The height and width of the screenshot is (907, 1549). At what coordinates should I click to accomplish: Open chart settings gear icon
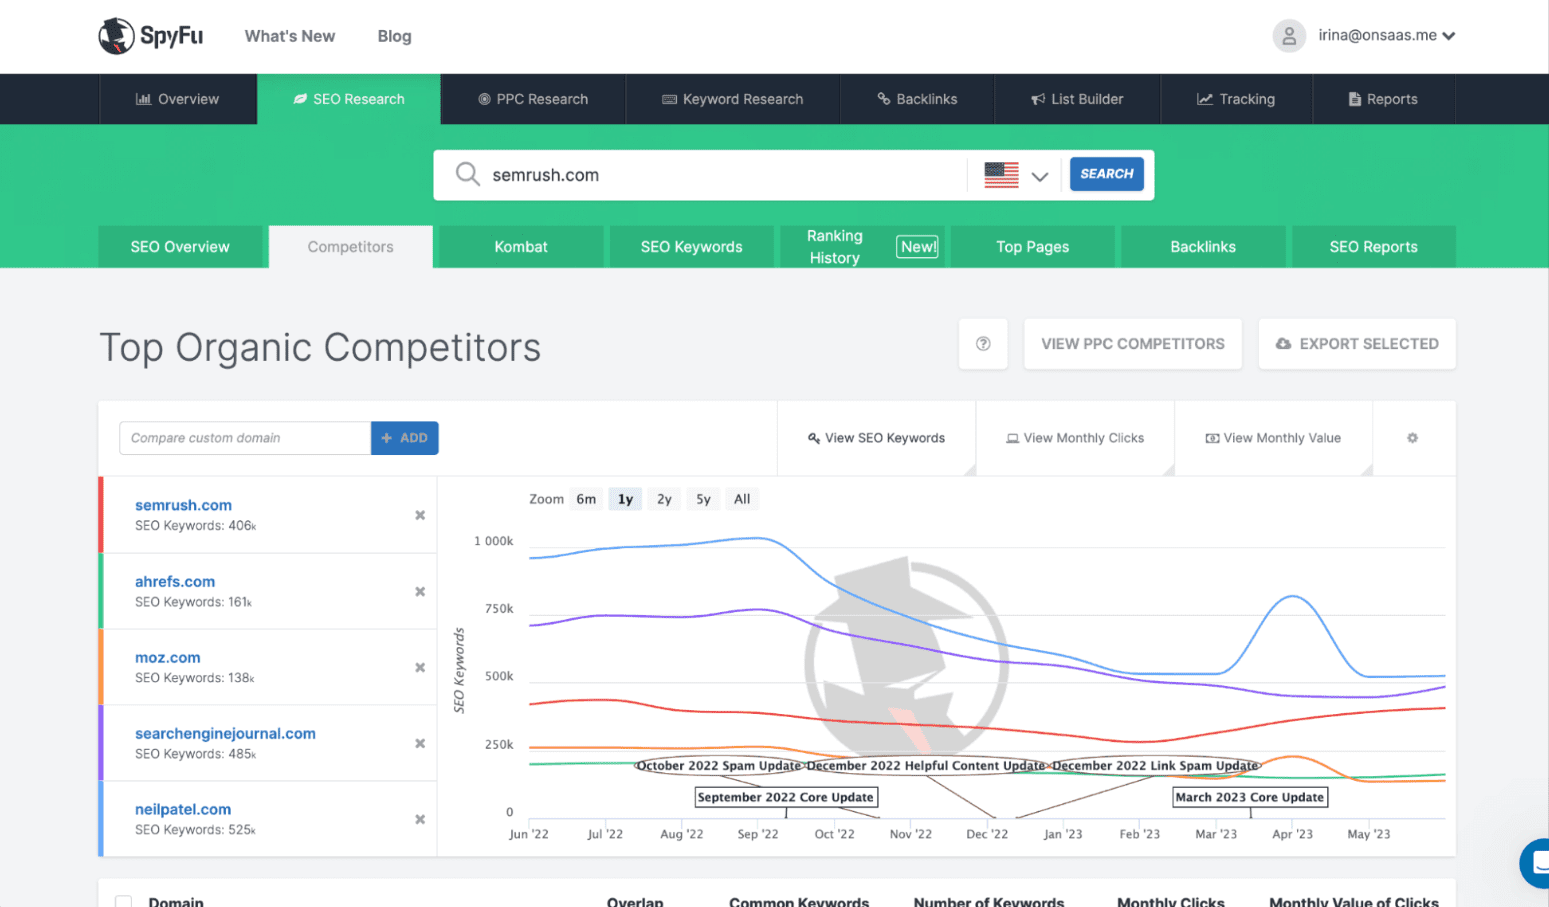[1413, 438]
